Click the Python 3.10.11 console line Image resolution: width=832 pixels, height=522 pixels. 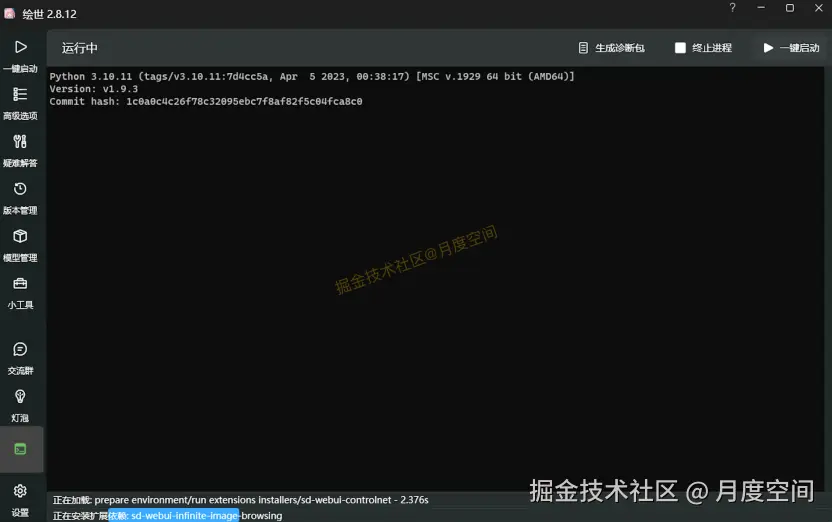pyautogui.click(x=312, y=76)
